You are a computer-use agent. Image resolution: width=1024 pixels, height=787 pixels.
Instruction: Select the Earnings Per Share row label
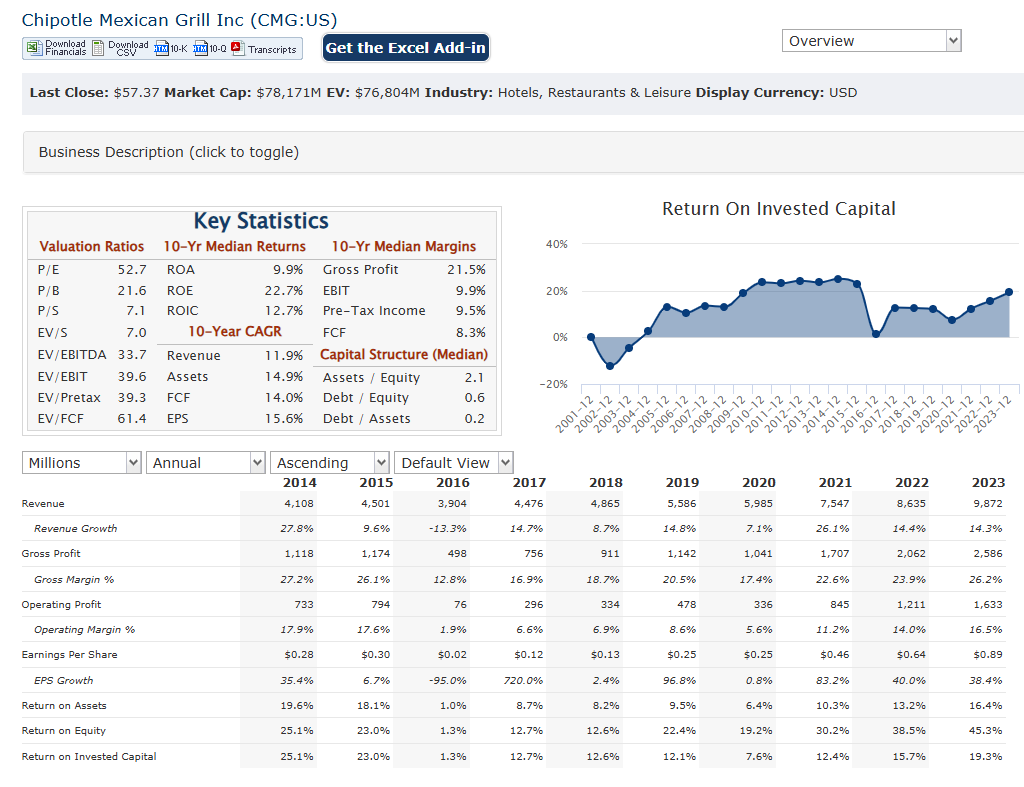click(x=69, y=655)
